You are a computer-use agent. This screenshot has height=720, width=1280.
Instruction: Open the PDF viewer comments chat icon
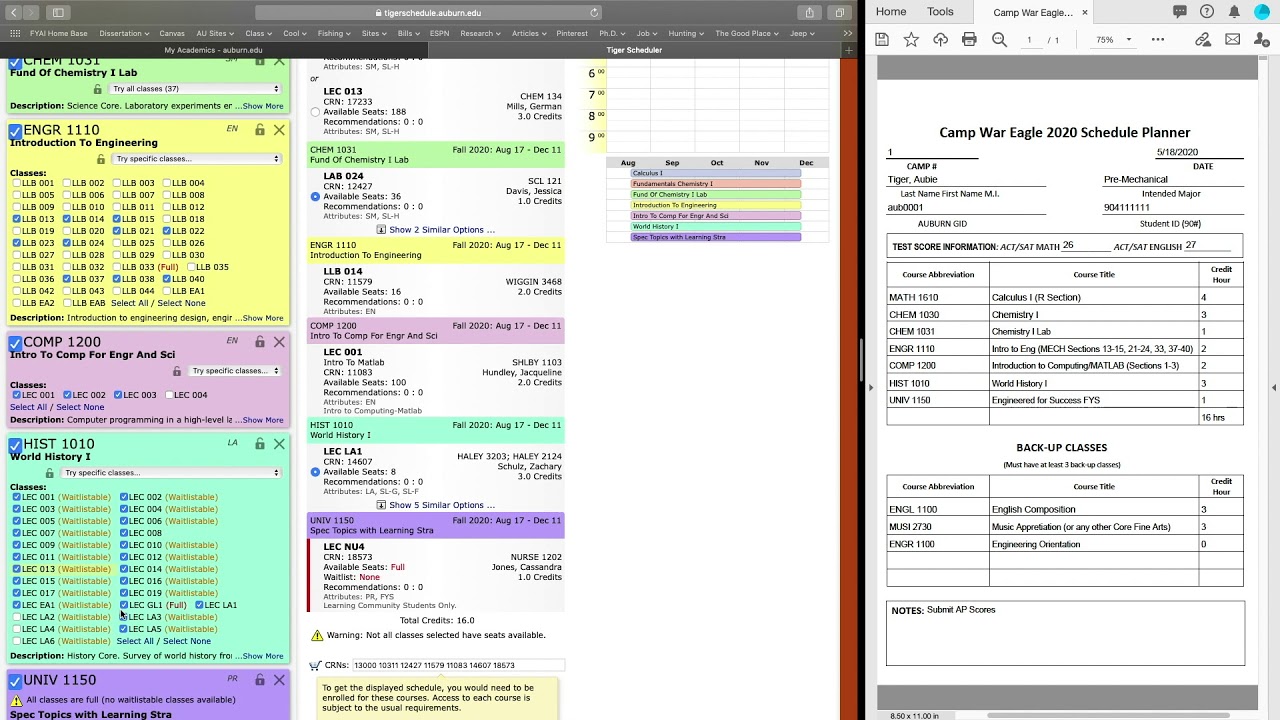point(1180,12)
